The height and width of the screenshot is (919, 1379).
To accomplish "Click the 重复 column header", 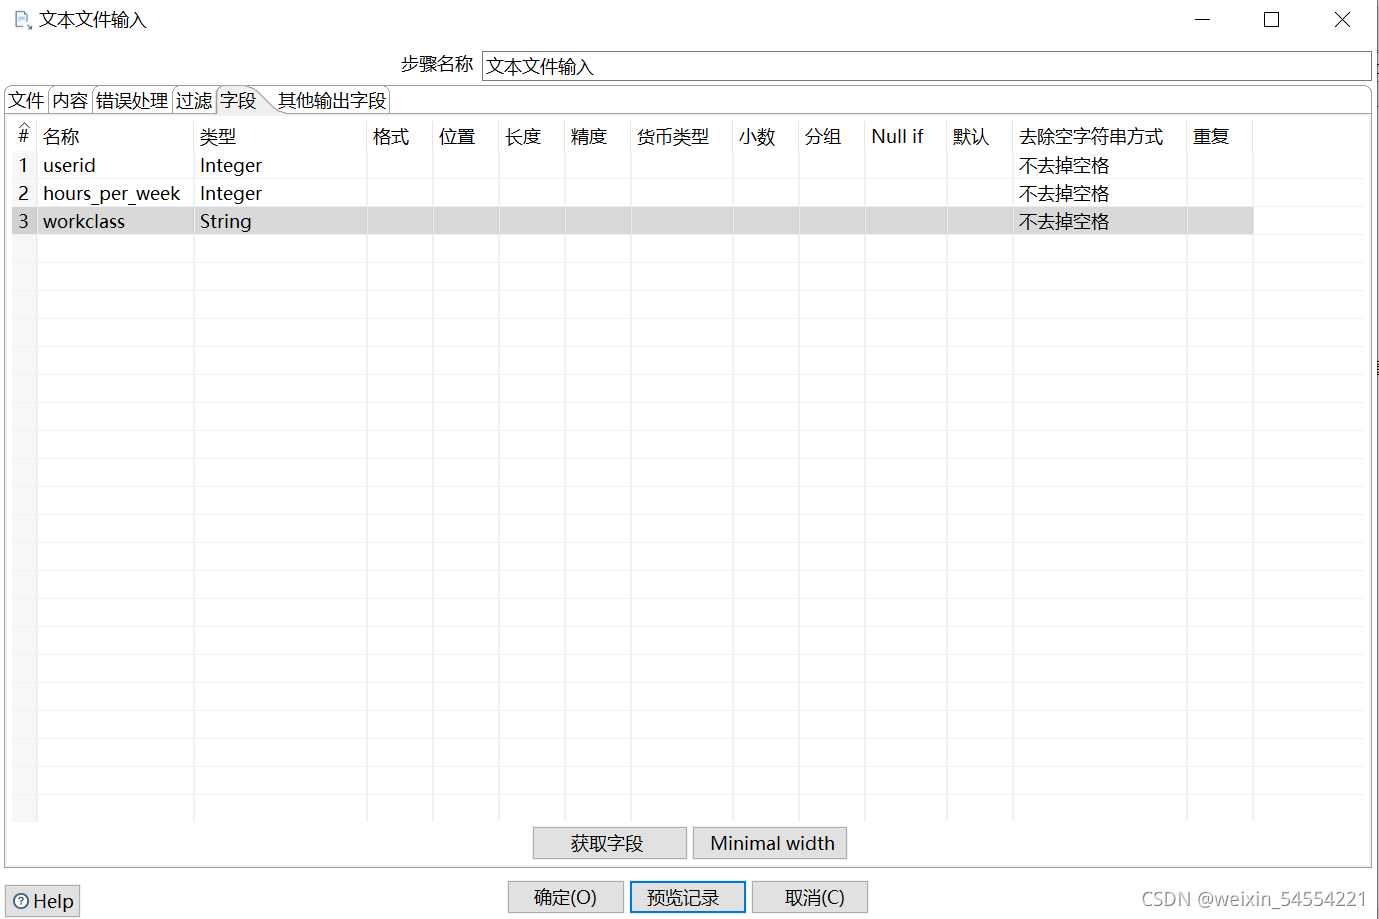I will 1220,136.
